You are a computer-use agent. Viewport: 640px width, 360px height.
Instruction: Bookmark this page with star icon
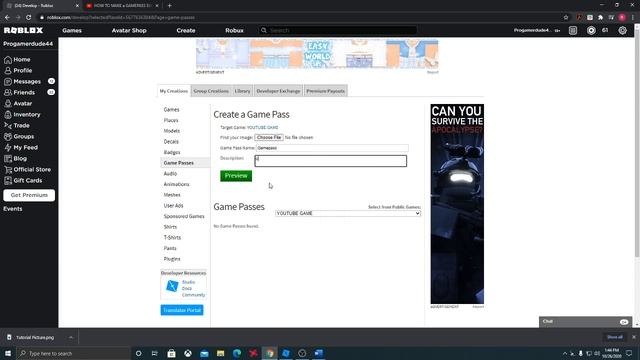click(x=566, y=18)
